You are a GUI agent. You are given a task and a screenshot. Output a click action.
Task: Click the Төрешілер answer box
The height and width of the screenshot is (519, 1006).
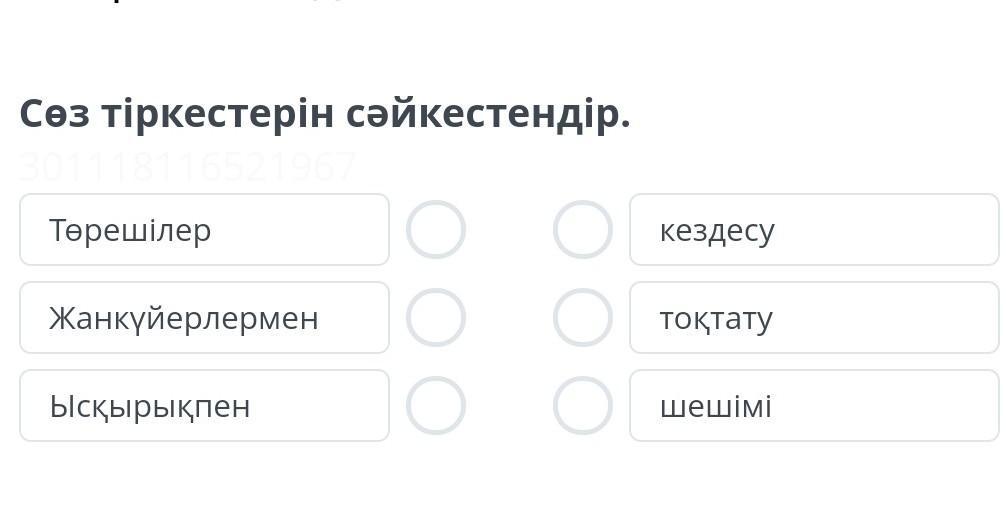coord(204,230)
